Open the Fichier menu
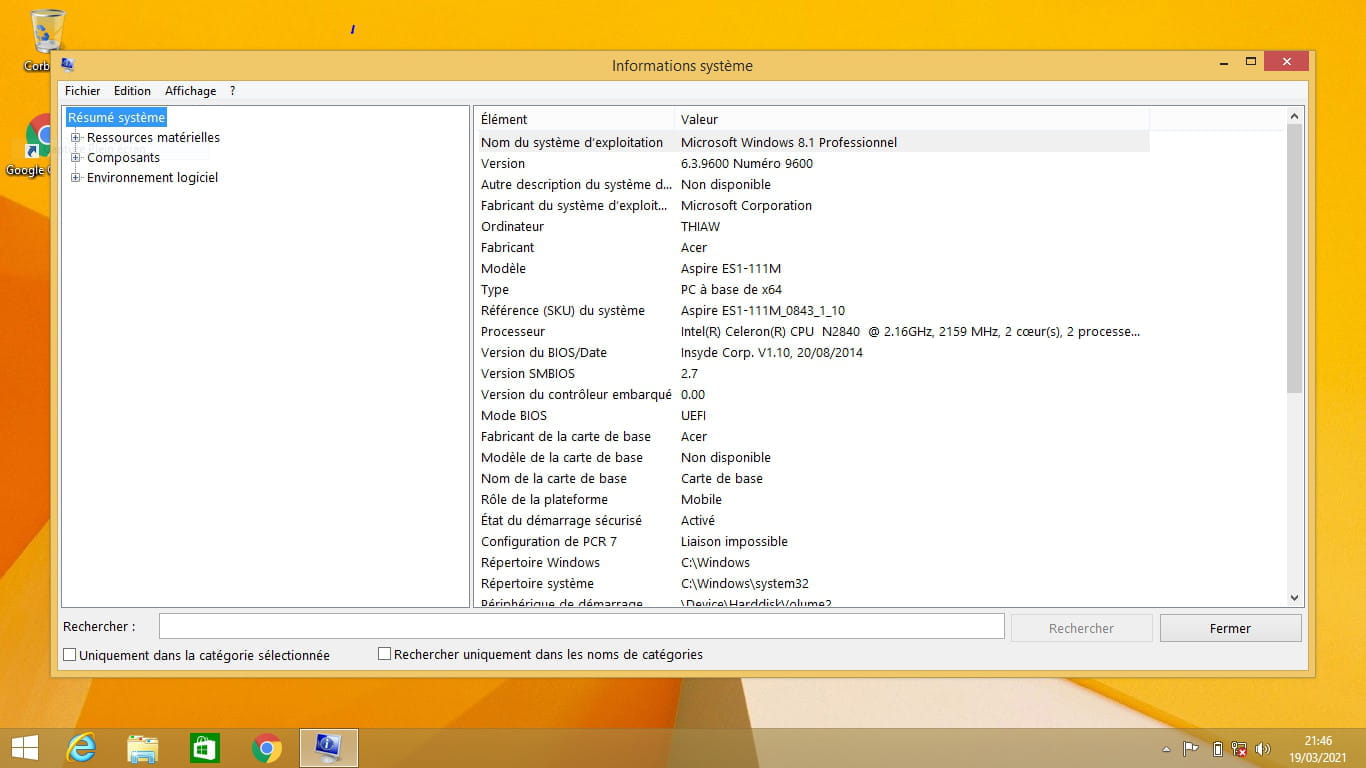Screen dimensions: 1366x768 click(x=83, y=91)
